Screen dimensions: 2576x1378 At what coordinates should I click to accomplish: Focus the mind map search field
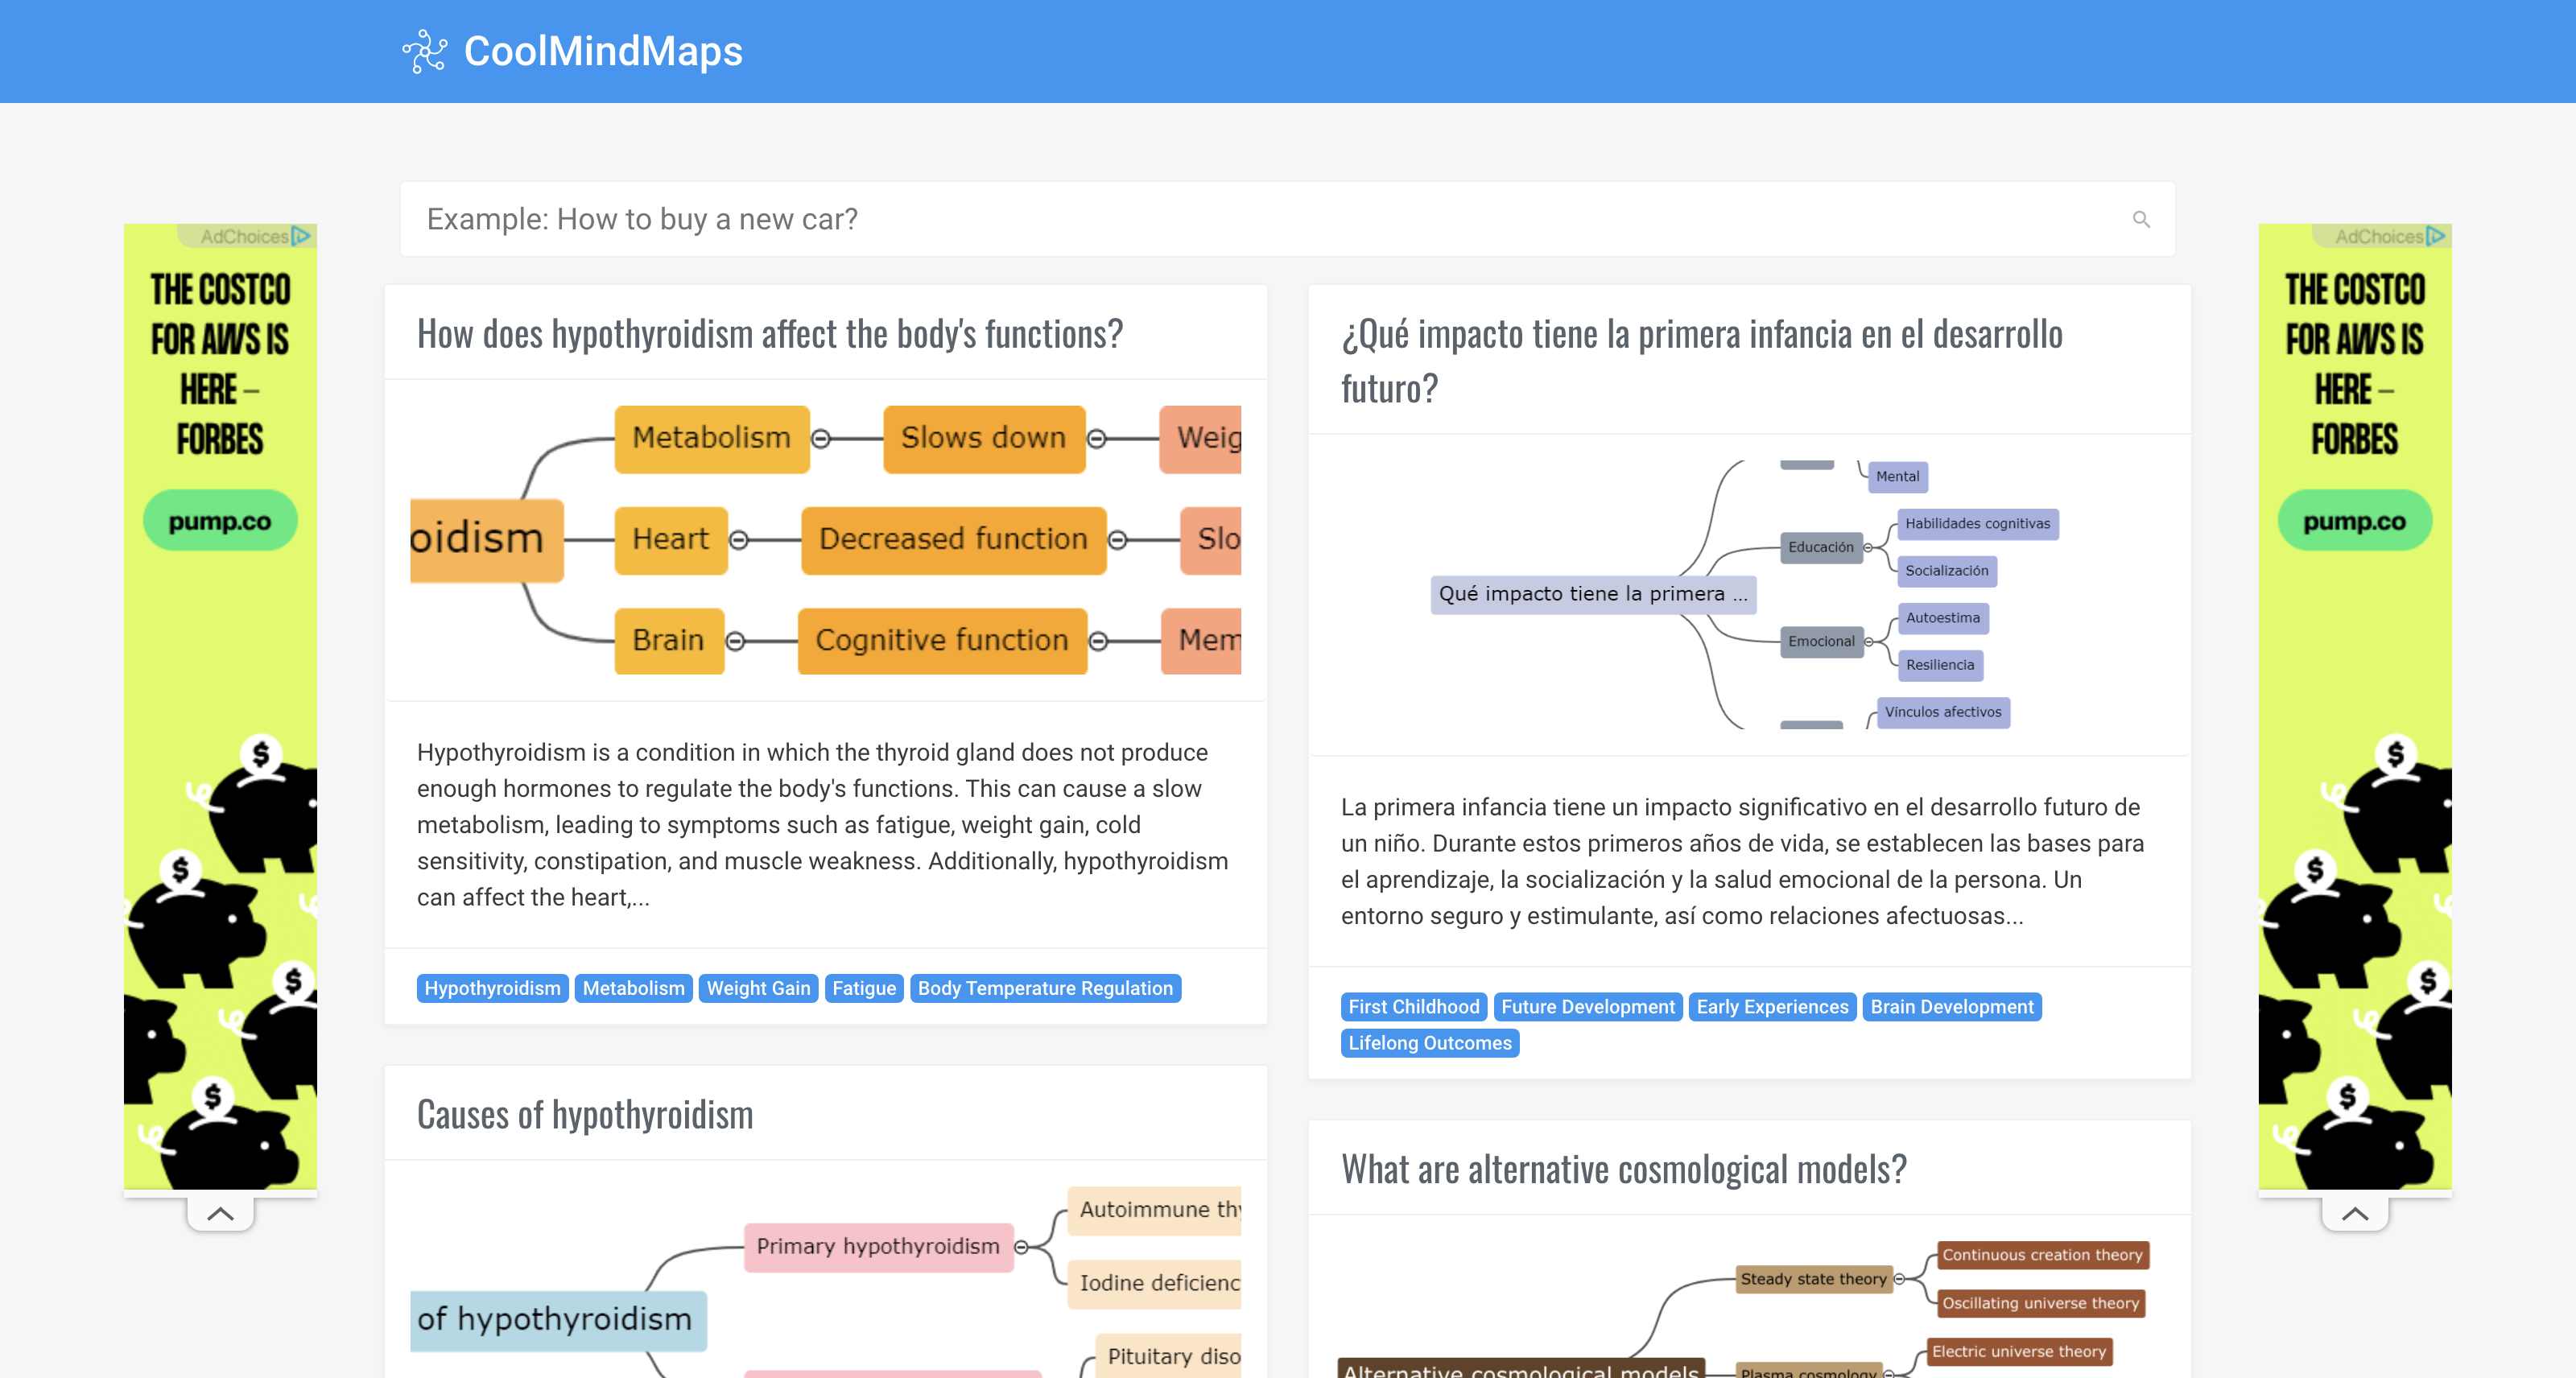1287,219
